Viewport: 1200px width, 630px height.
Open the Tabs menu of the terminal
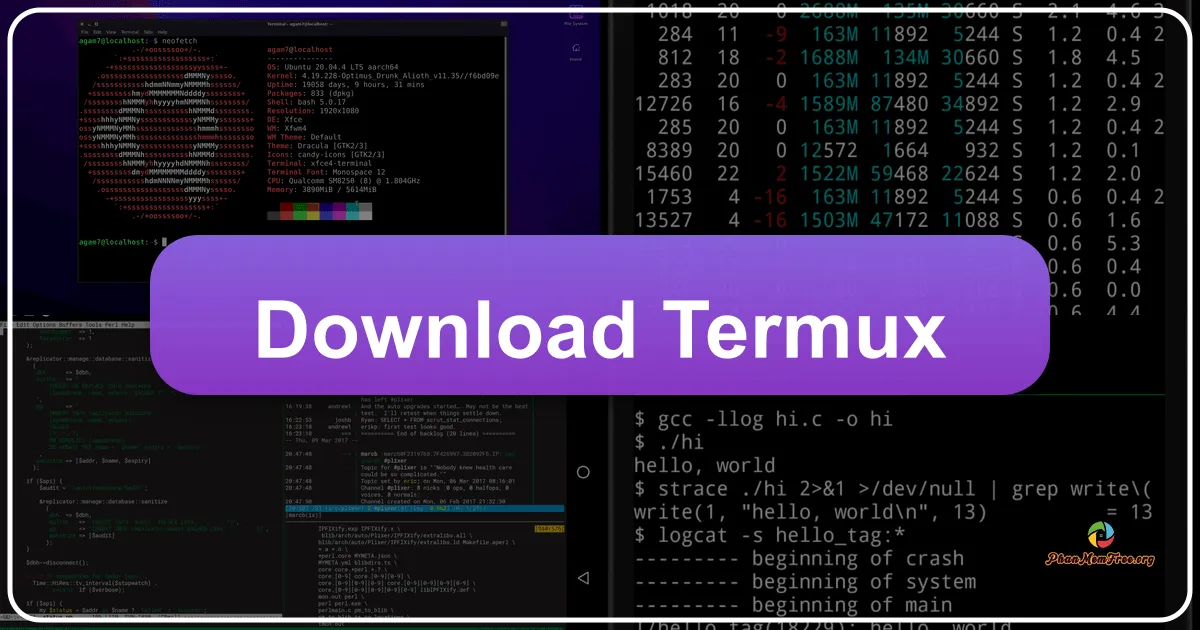(146, 32)
